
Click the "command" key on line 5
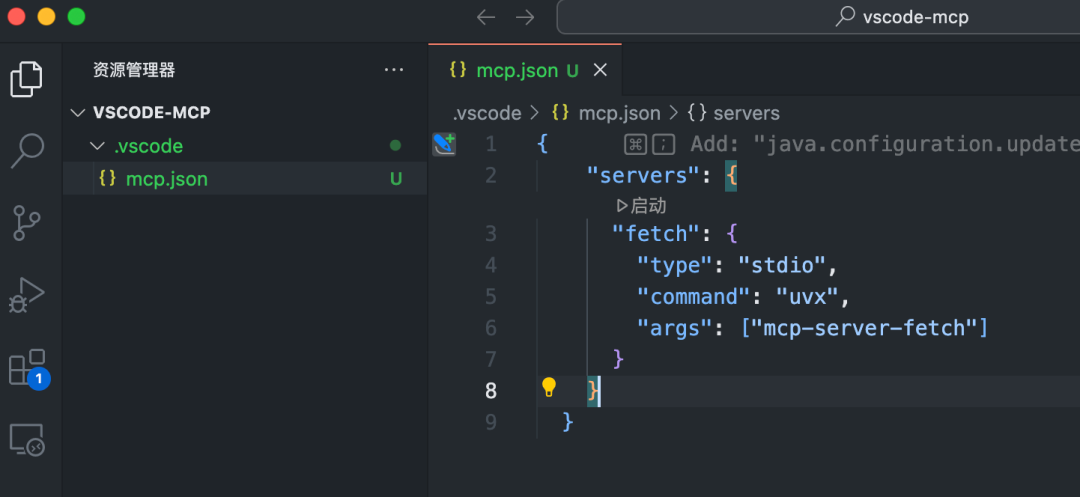[694, 297]
